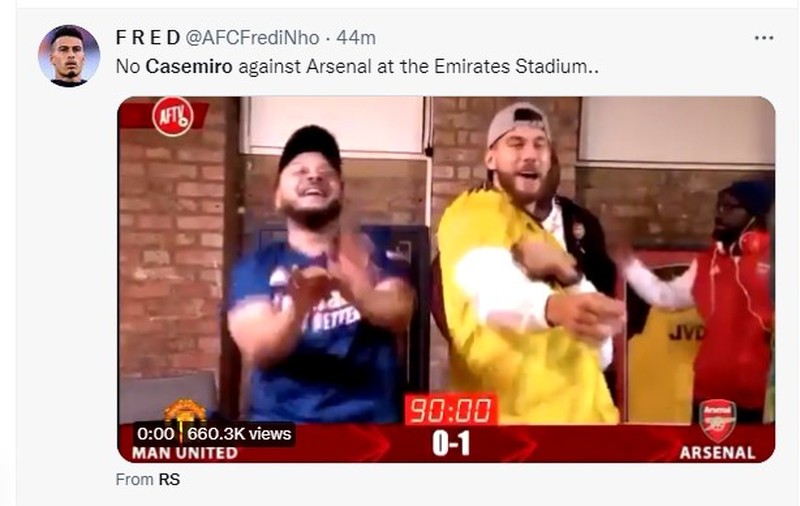The height and width of the screenshot is (506, 800).
Task: Open the tweet's three-dot more menu
Action: pyautogui.click(x=763, y=38)
